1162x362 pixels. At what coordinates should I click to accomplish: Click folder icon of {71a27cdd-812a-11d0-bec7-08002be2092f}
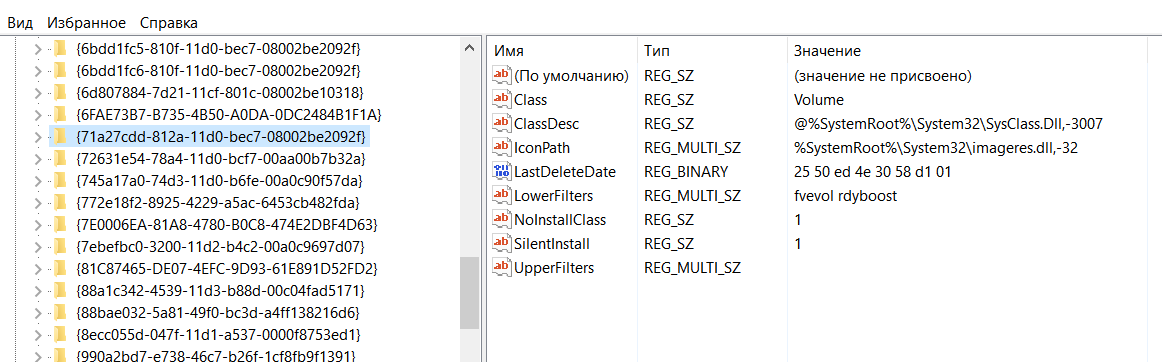tap(60, 136)
